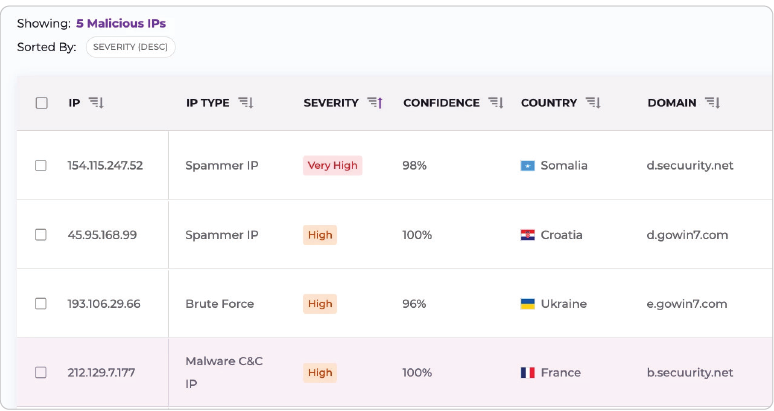774x411 pixels.
Task: Sort by the IP column icon
Action: pos(96,103)
